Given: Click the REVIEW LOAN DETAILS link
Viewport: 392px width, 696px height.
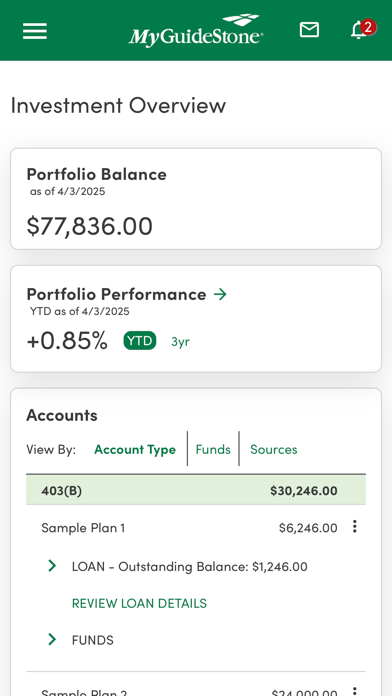Looking at the screenshot, I should coord(139,603).
